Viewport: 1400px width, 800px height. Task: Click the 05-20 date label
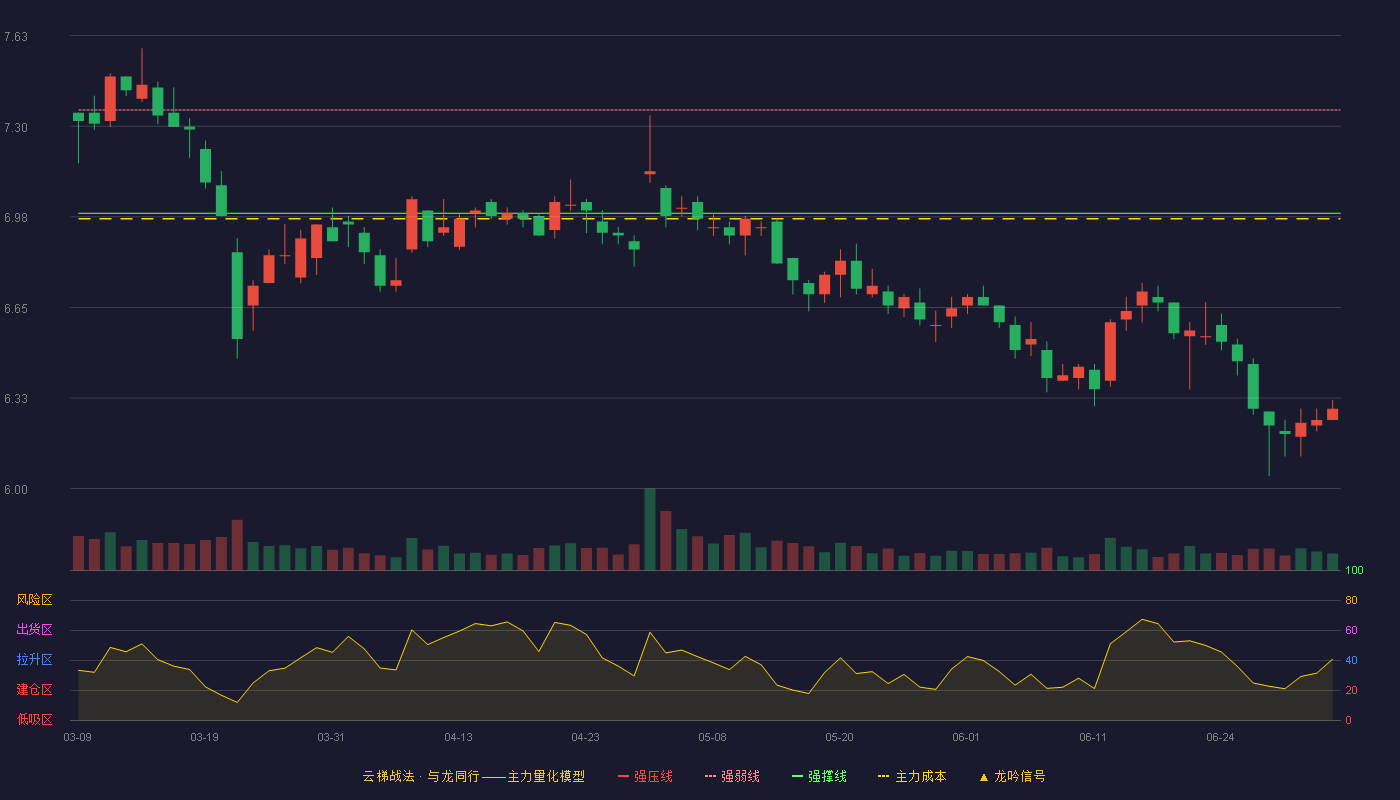(839, 737)
